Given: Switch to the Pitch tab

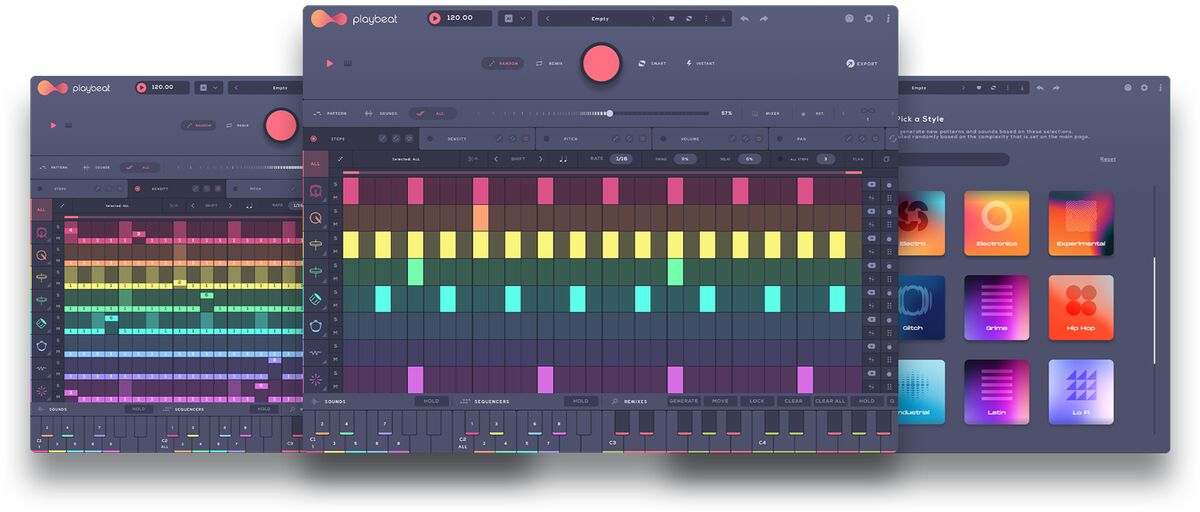Looking at the screenshot, I should (x=570, y=138).
